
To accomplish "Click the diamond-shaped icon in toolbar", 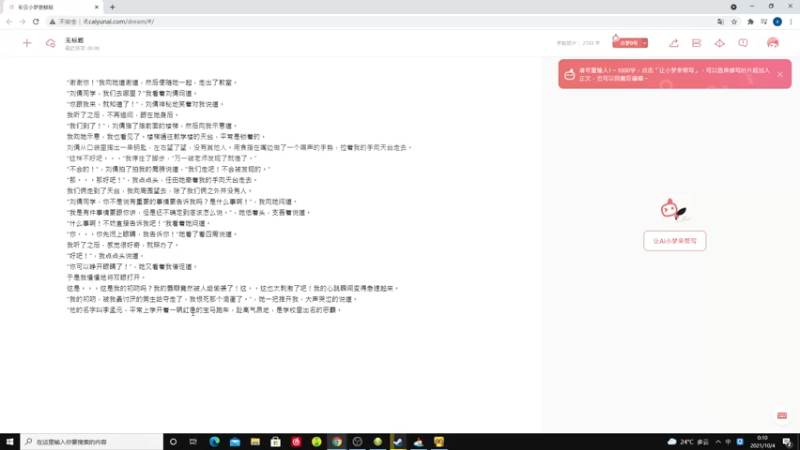I will point(719,43).
